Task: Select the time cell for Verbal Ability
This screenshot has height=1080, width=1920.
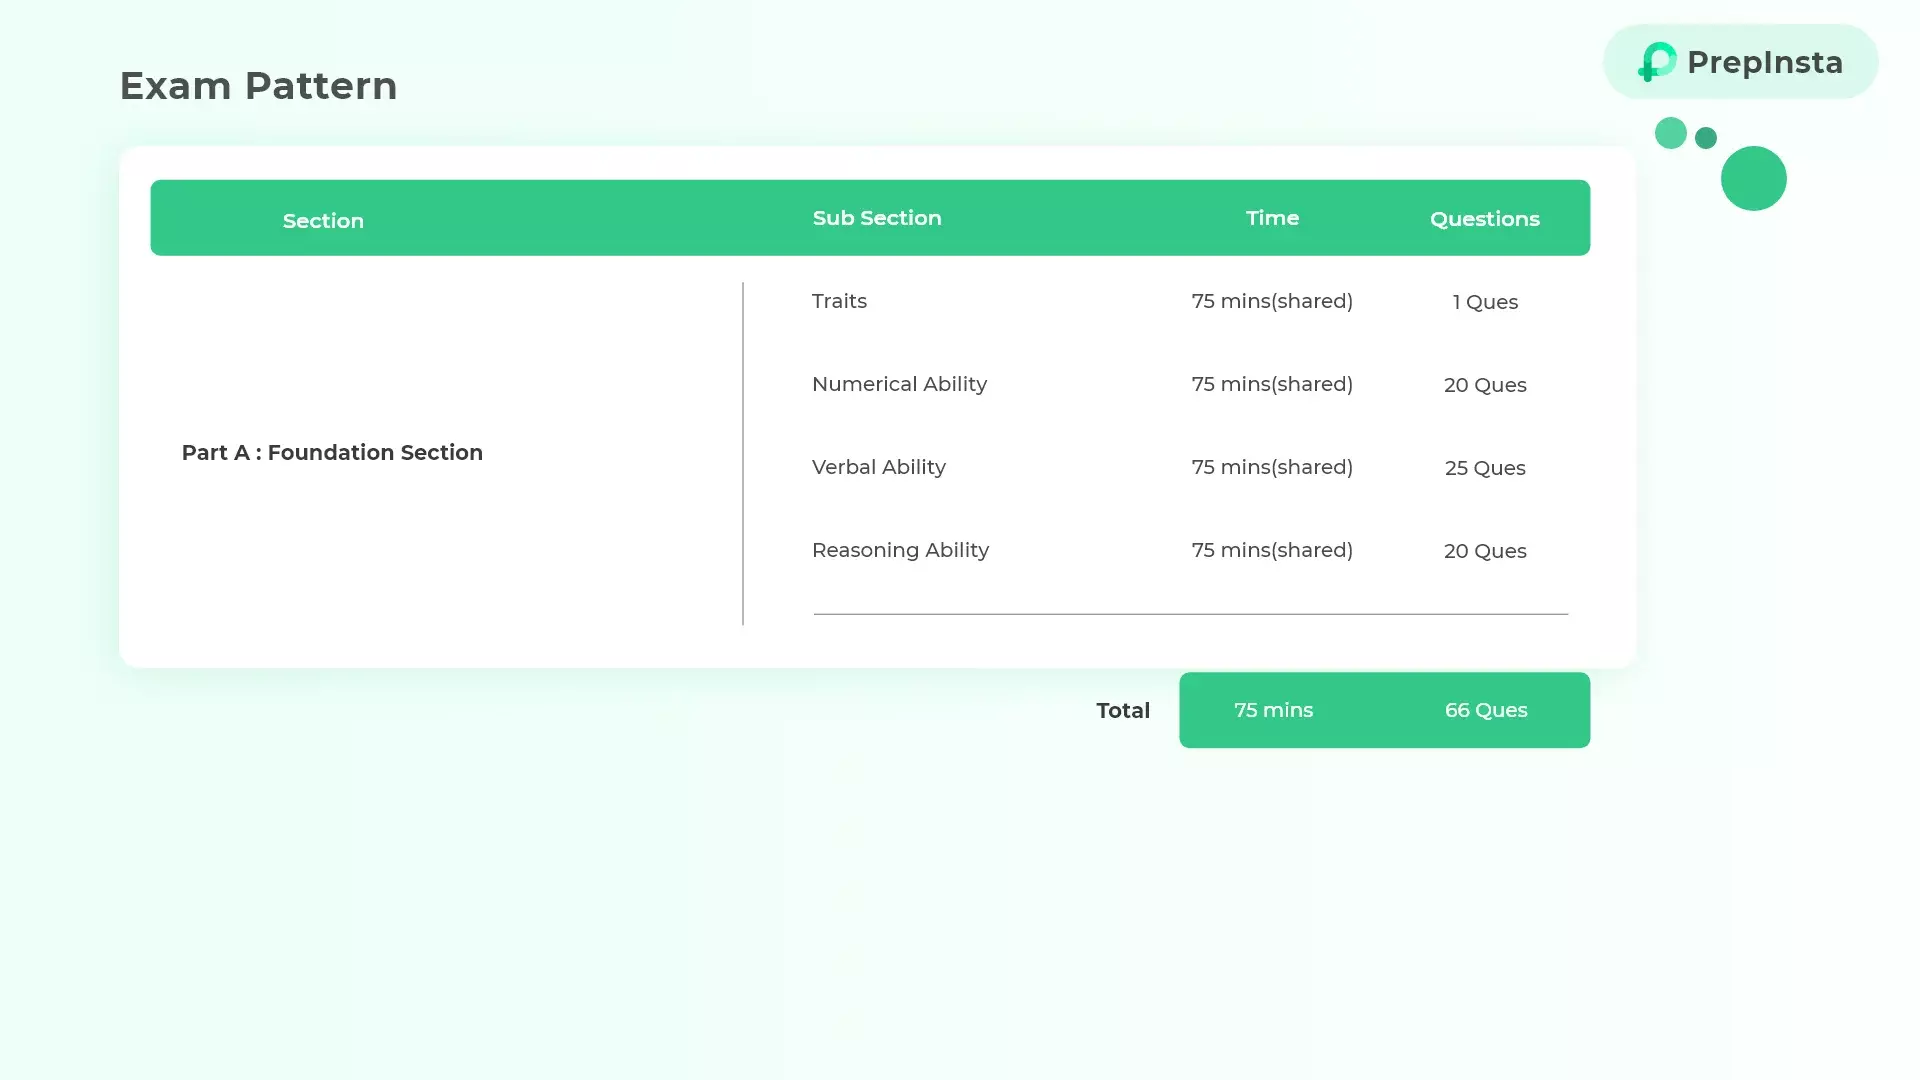Action: pyautogui.click(x=1272, y=467)
